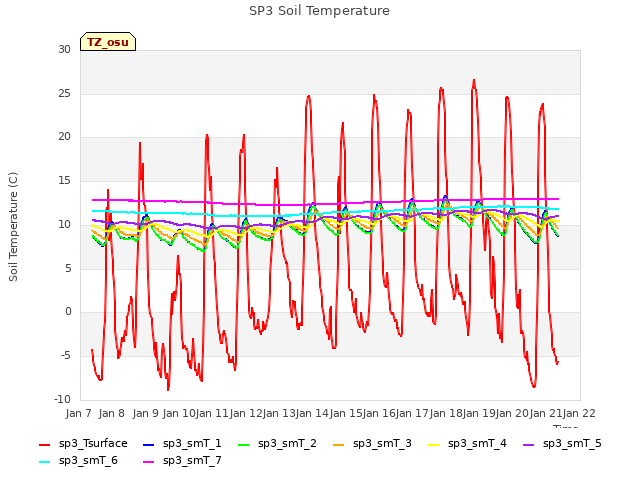Click the 20 y-axis tick label

coord(64,137)
